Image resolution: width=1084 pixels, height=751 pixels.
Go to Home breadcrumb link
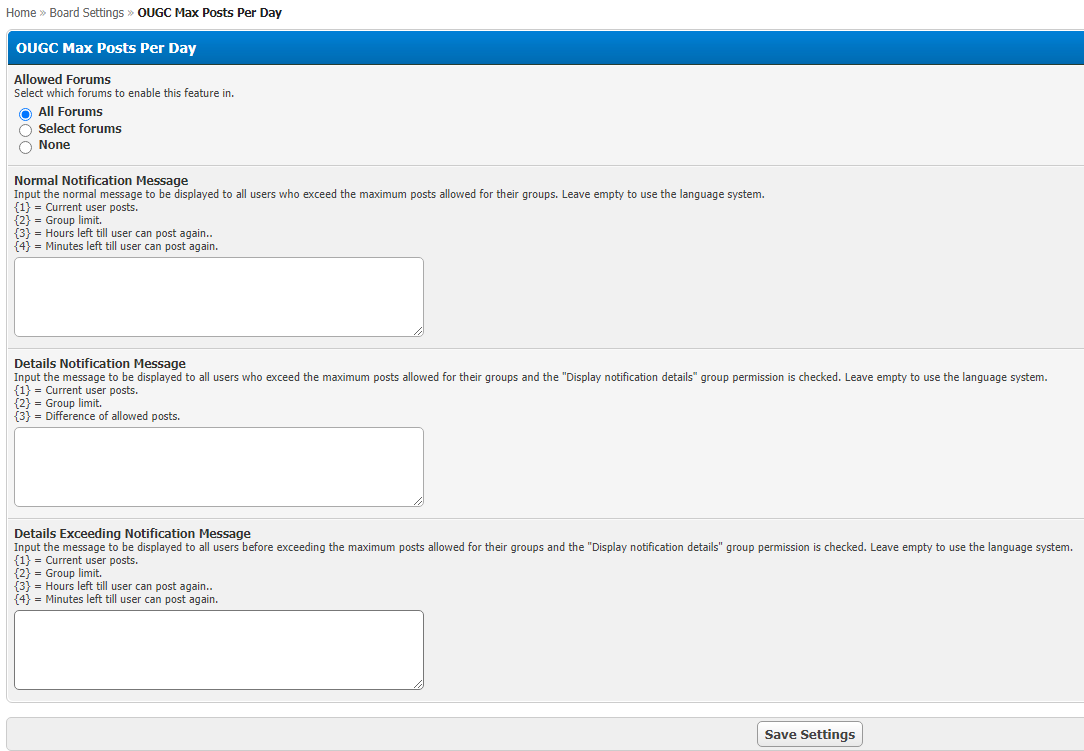(21, 13)
